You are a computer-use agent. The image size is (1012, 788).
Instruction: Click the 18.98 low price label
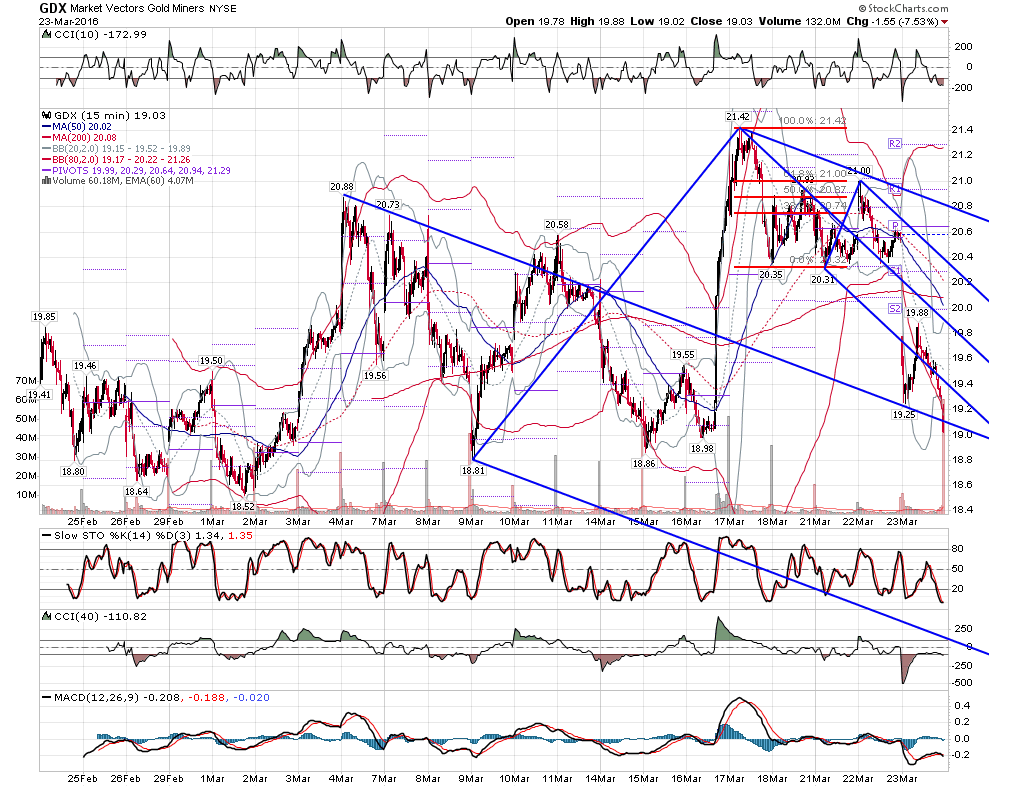(x=702, y=449)
